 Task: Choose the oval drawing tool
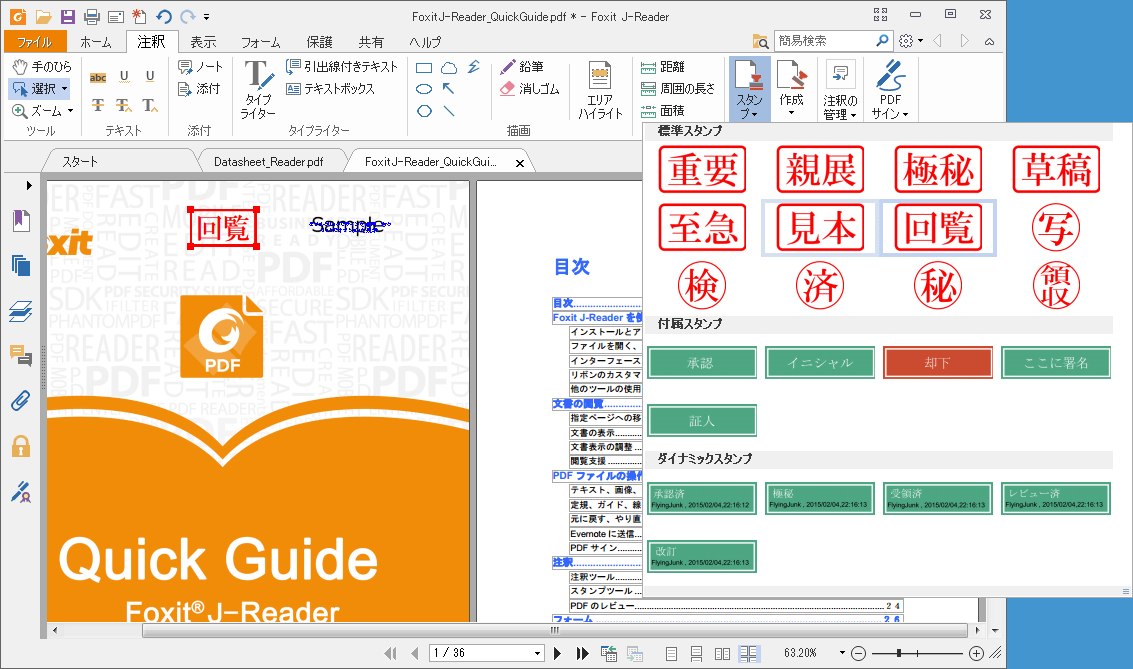424,89
